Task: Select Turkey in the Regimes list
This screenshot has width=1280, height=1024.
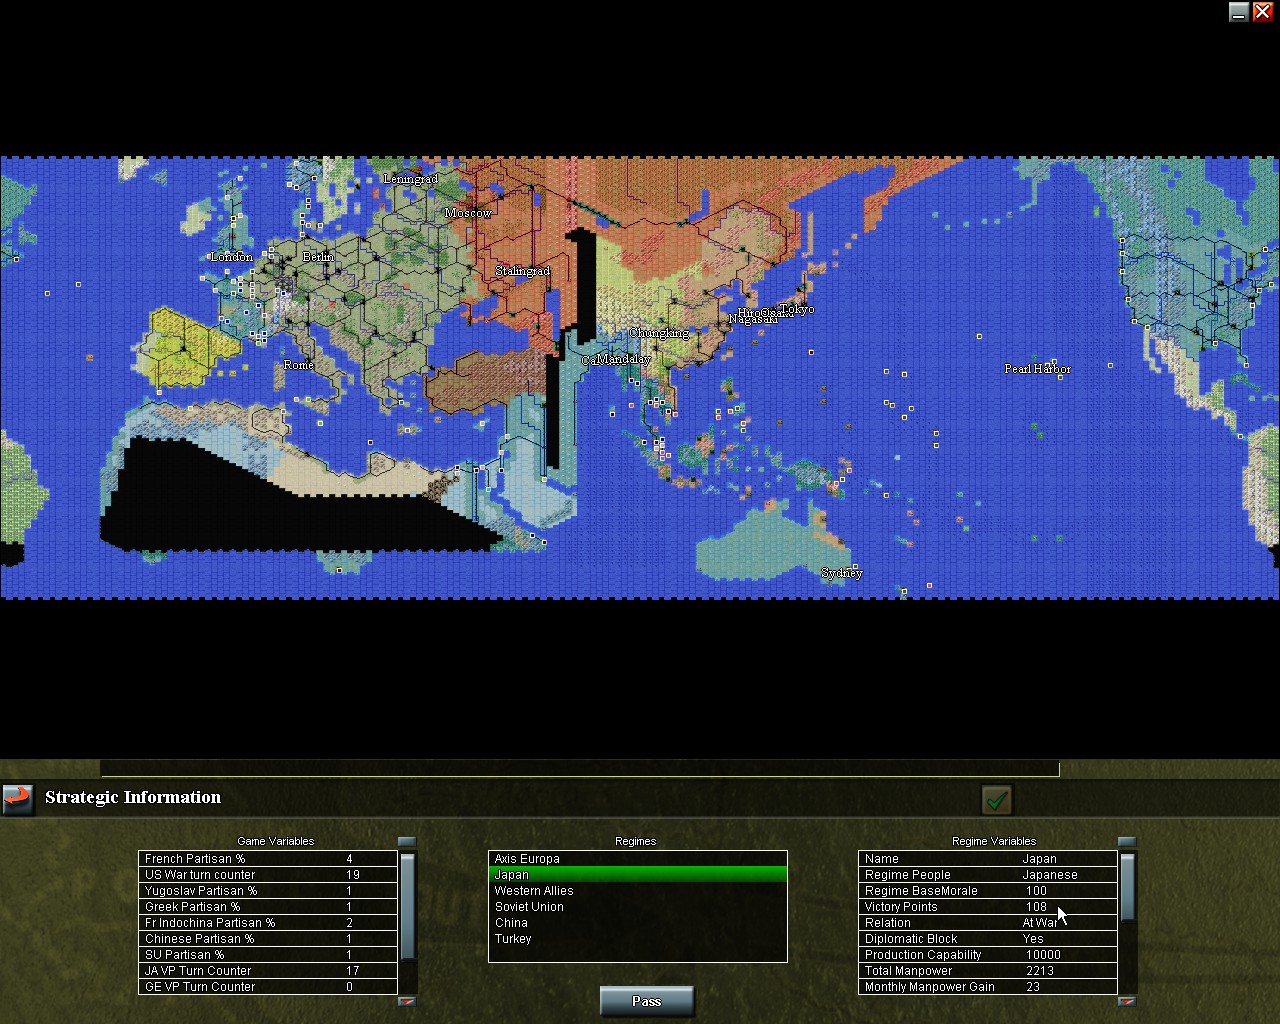Action: click(x=638, y=939)
